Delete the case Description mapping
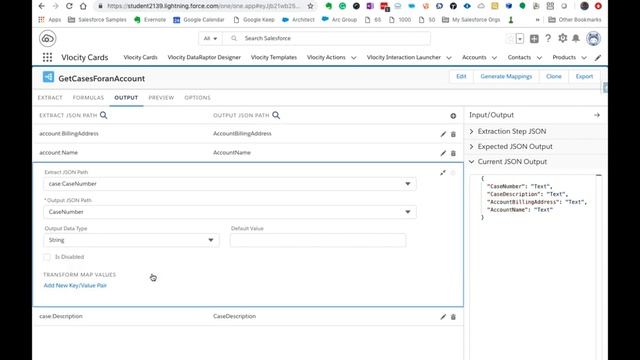The height and width of the screenshot is (360, 640). [453, 317]
